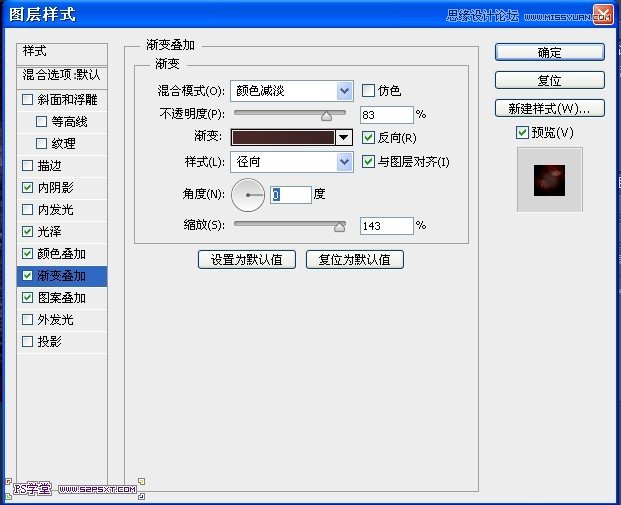Enable the 内发光 checkbox

(x=27, y=210)
